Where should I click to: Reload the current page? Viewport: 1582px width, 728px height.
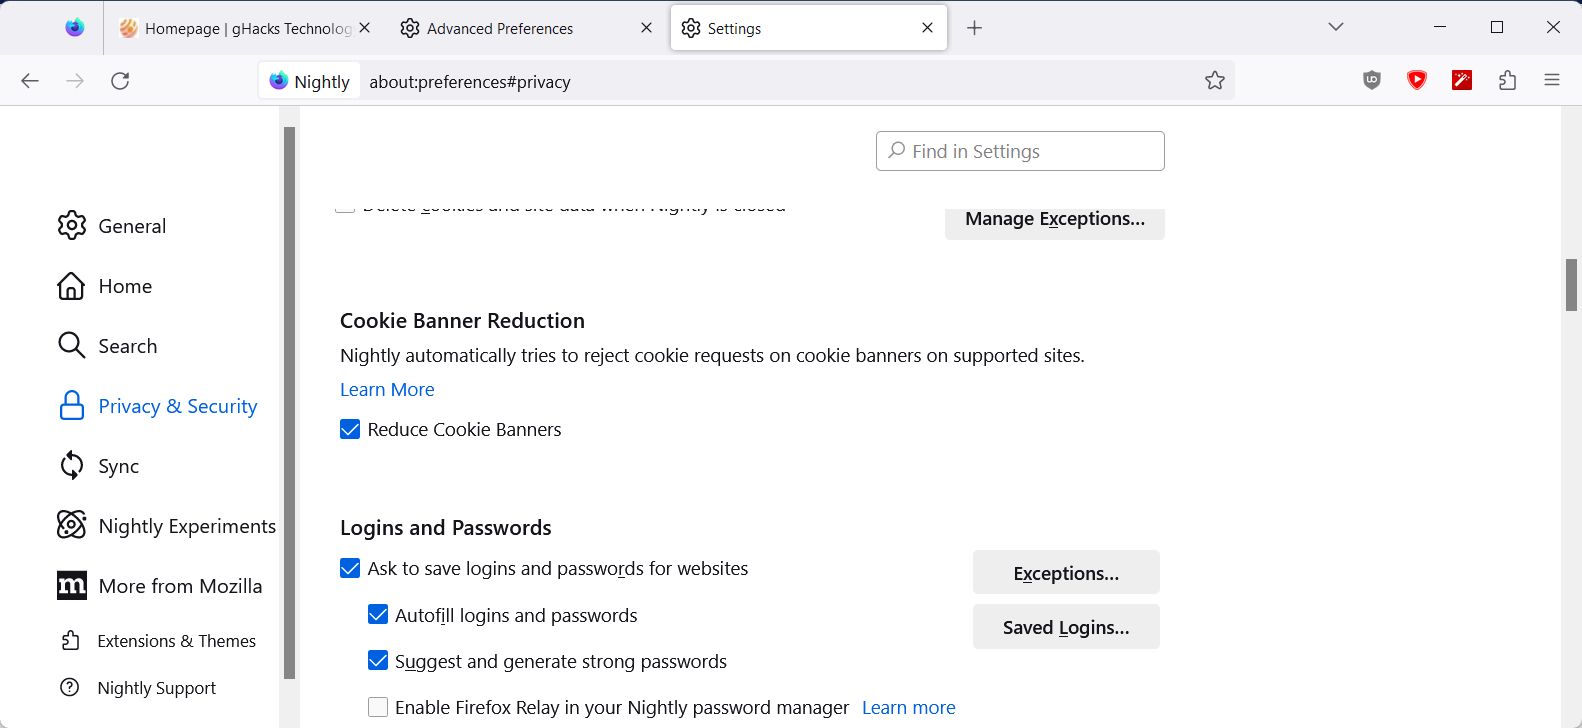[x=120, y=81]
